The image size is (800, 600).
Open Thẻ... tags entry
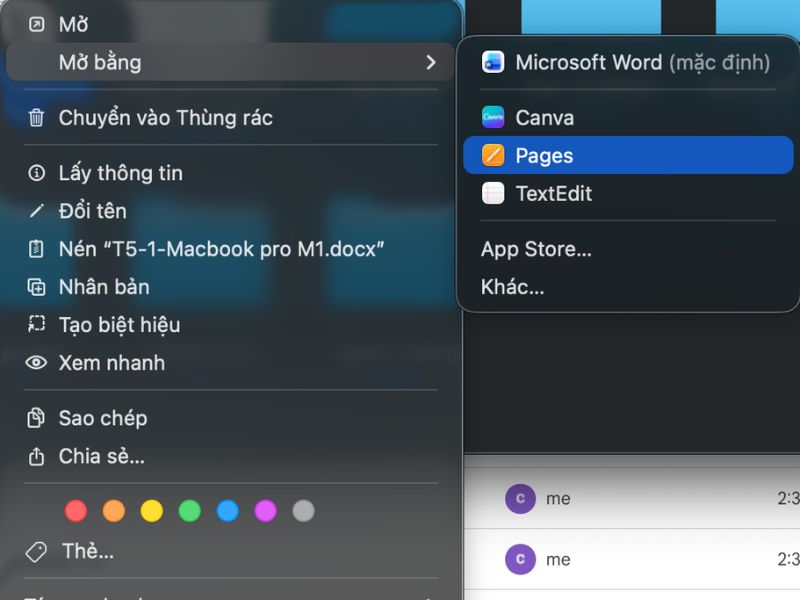tap(230, 552)
